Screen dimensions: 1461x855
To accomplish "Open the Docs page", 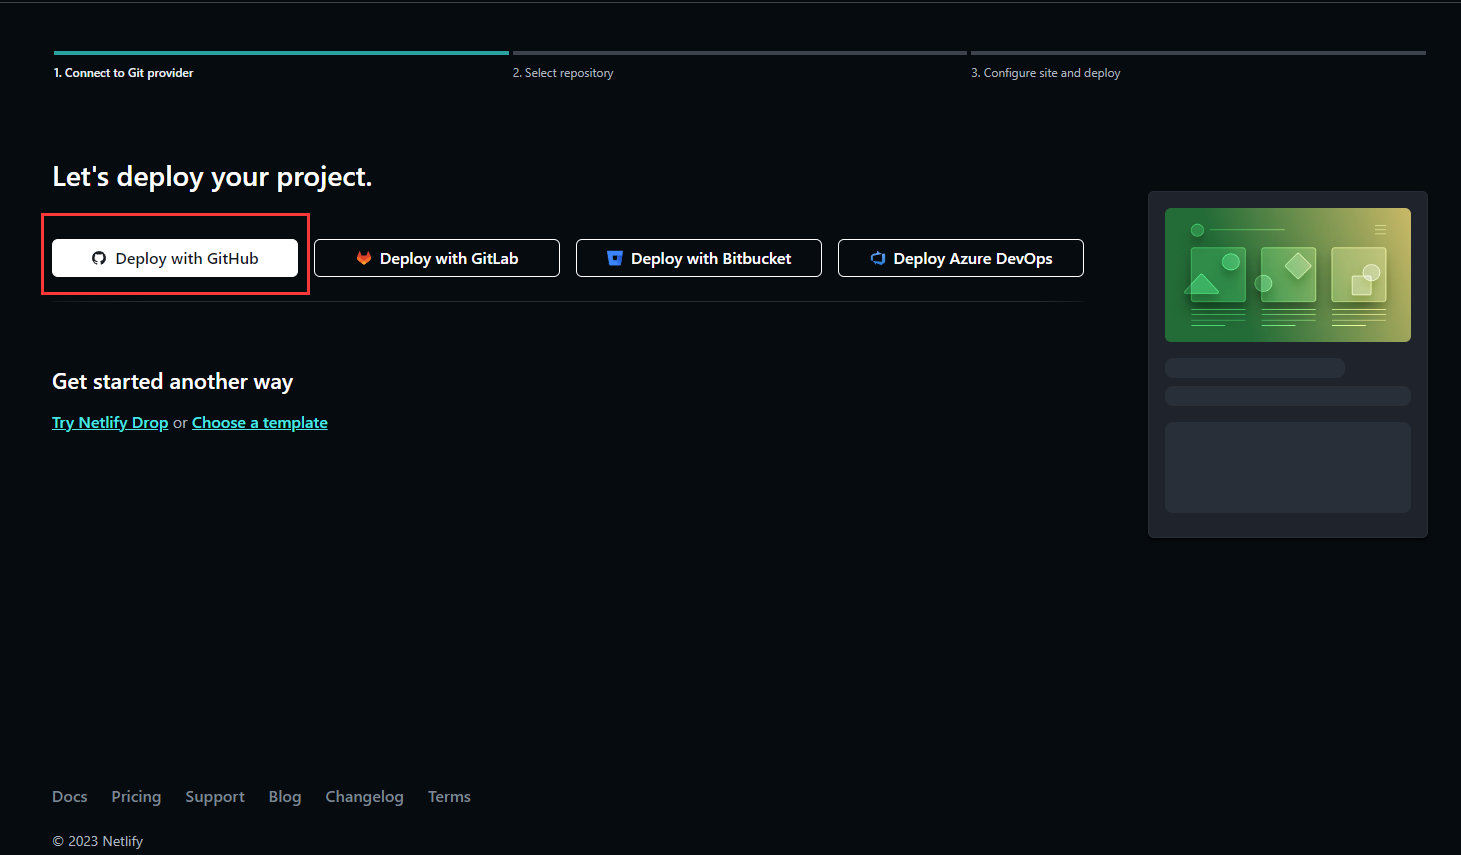I will [69, 796].
